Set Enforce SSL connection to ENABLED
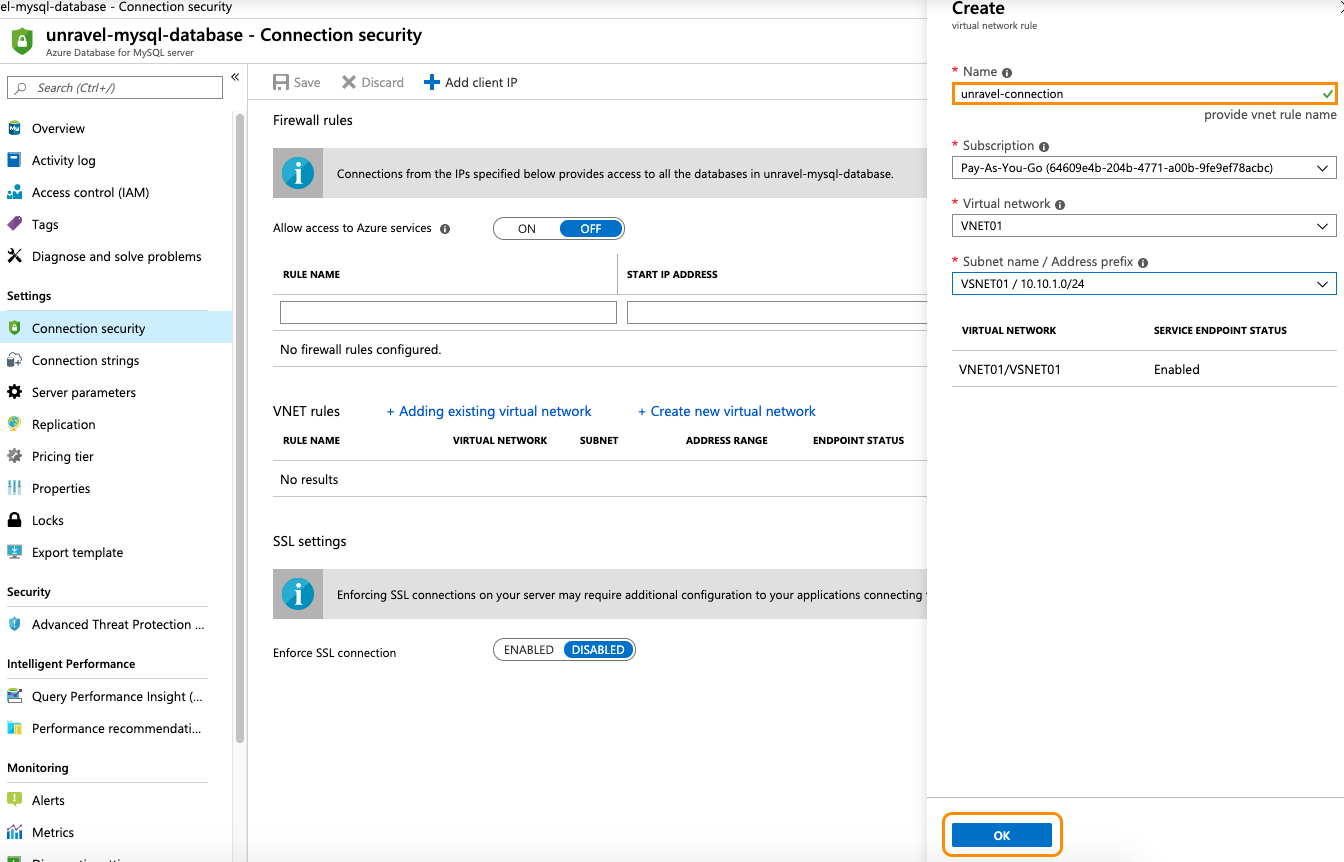Image resolution: width=1344 pixels, height=862 pixels. (x=529, y=650)
